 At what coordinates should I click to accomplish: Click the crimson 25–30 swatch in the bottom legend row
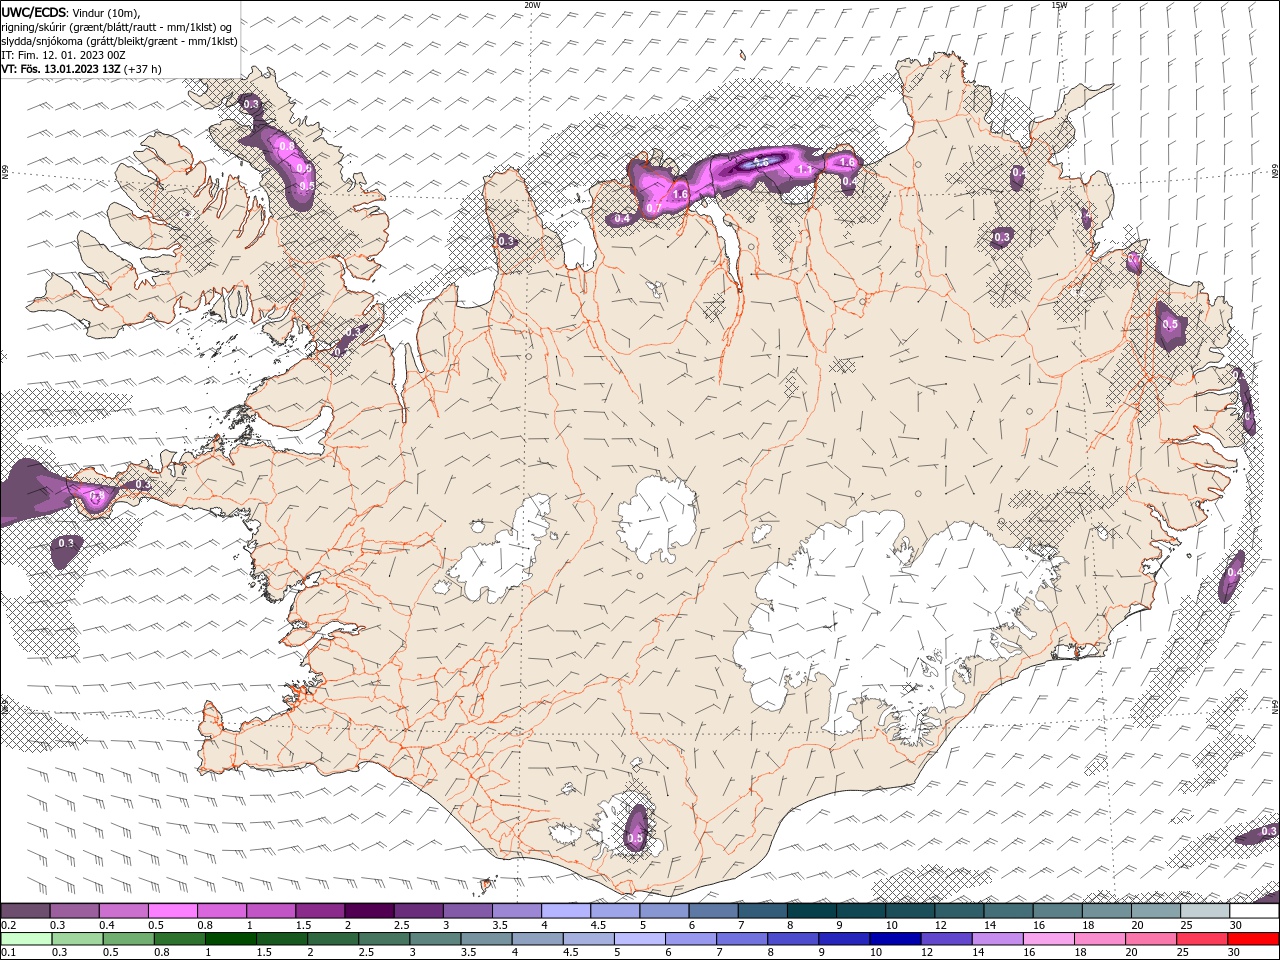click(1201, 939)
